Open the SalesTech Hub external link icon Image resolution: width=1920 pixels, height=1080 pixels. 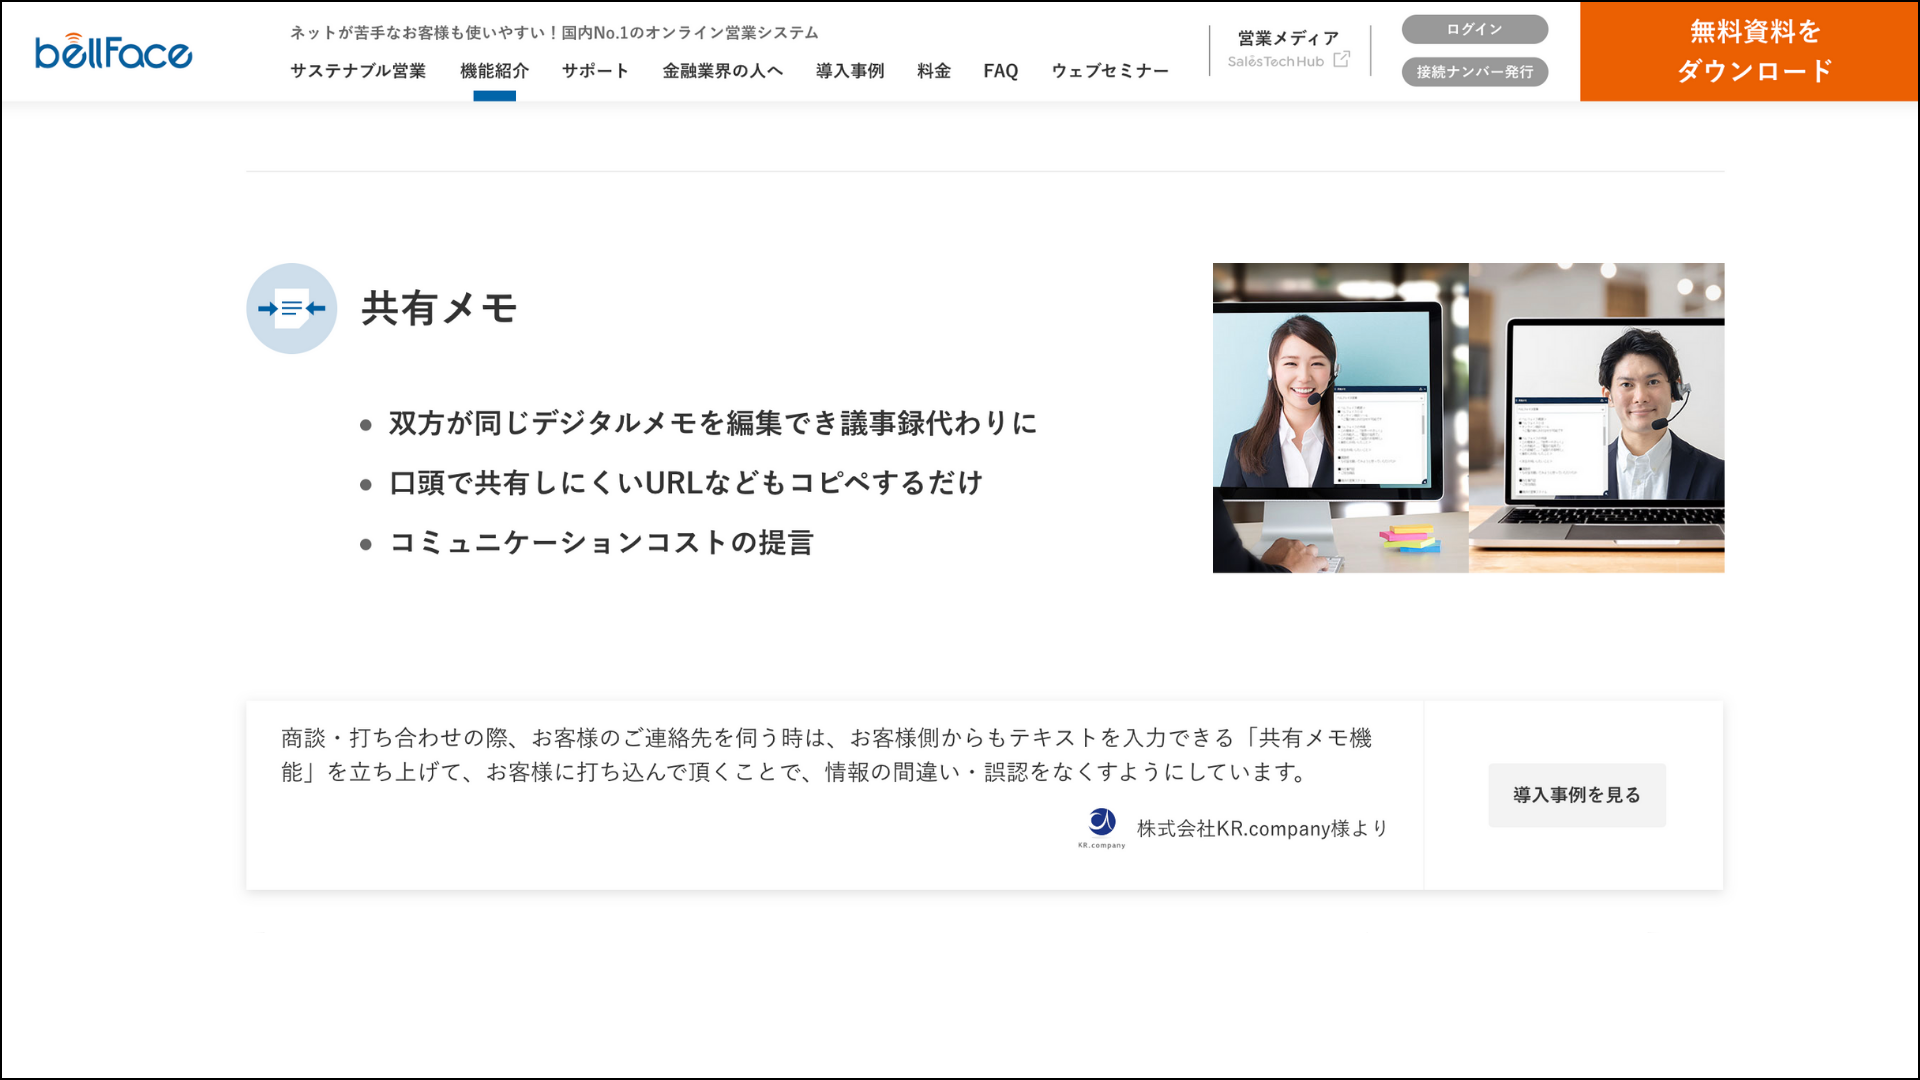[x=1341, y=61]
